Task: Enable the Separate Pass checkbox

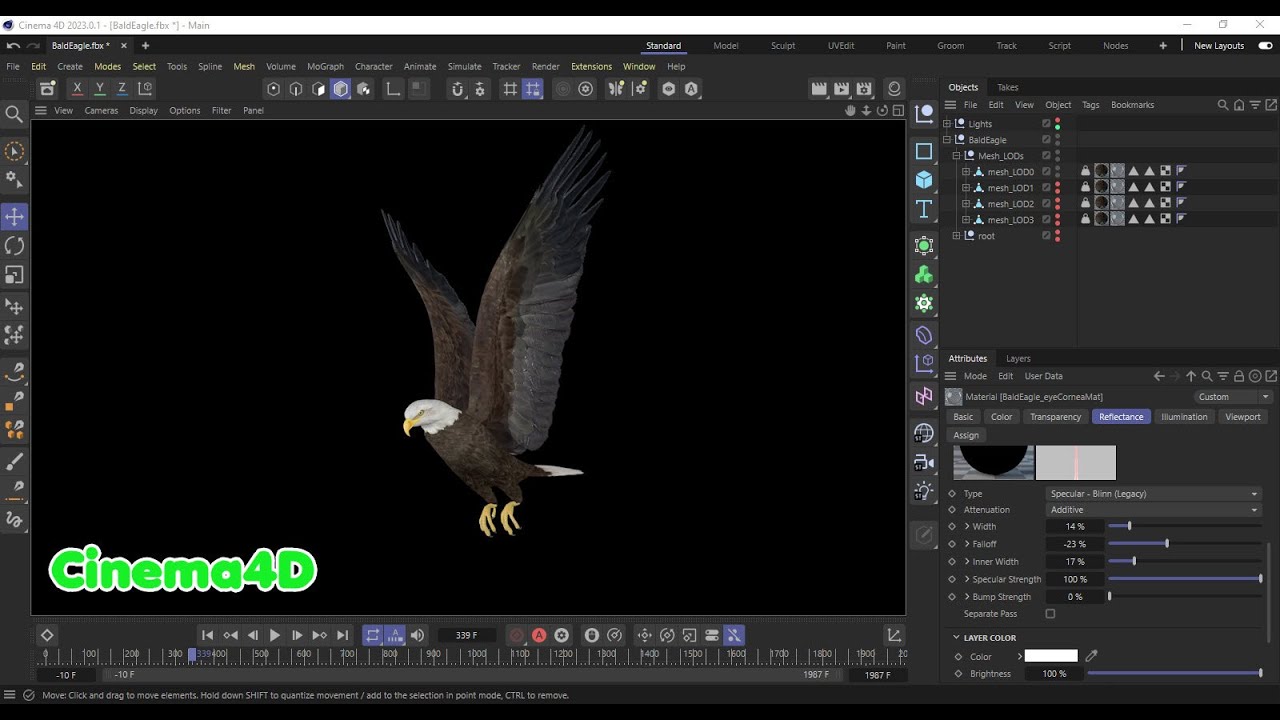Action: 1050,614
